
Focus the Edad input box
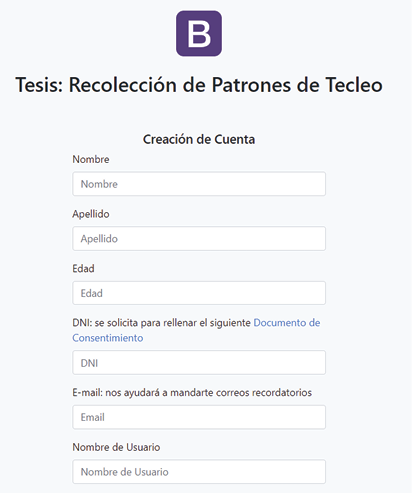tap(199, 293)
